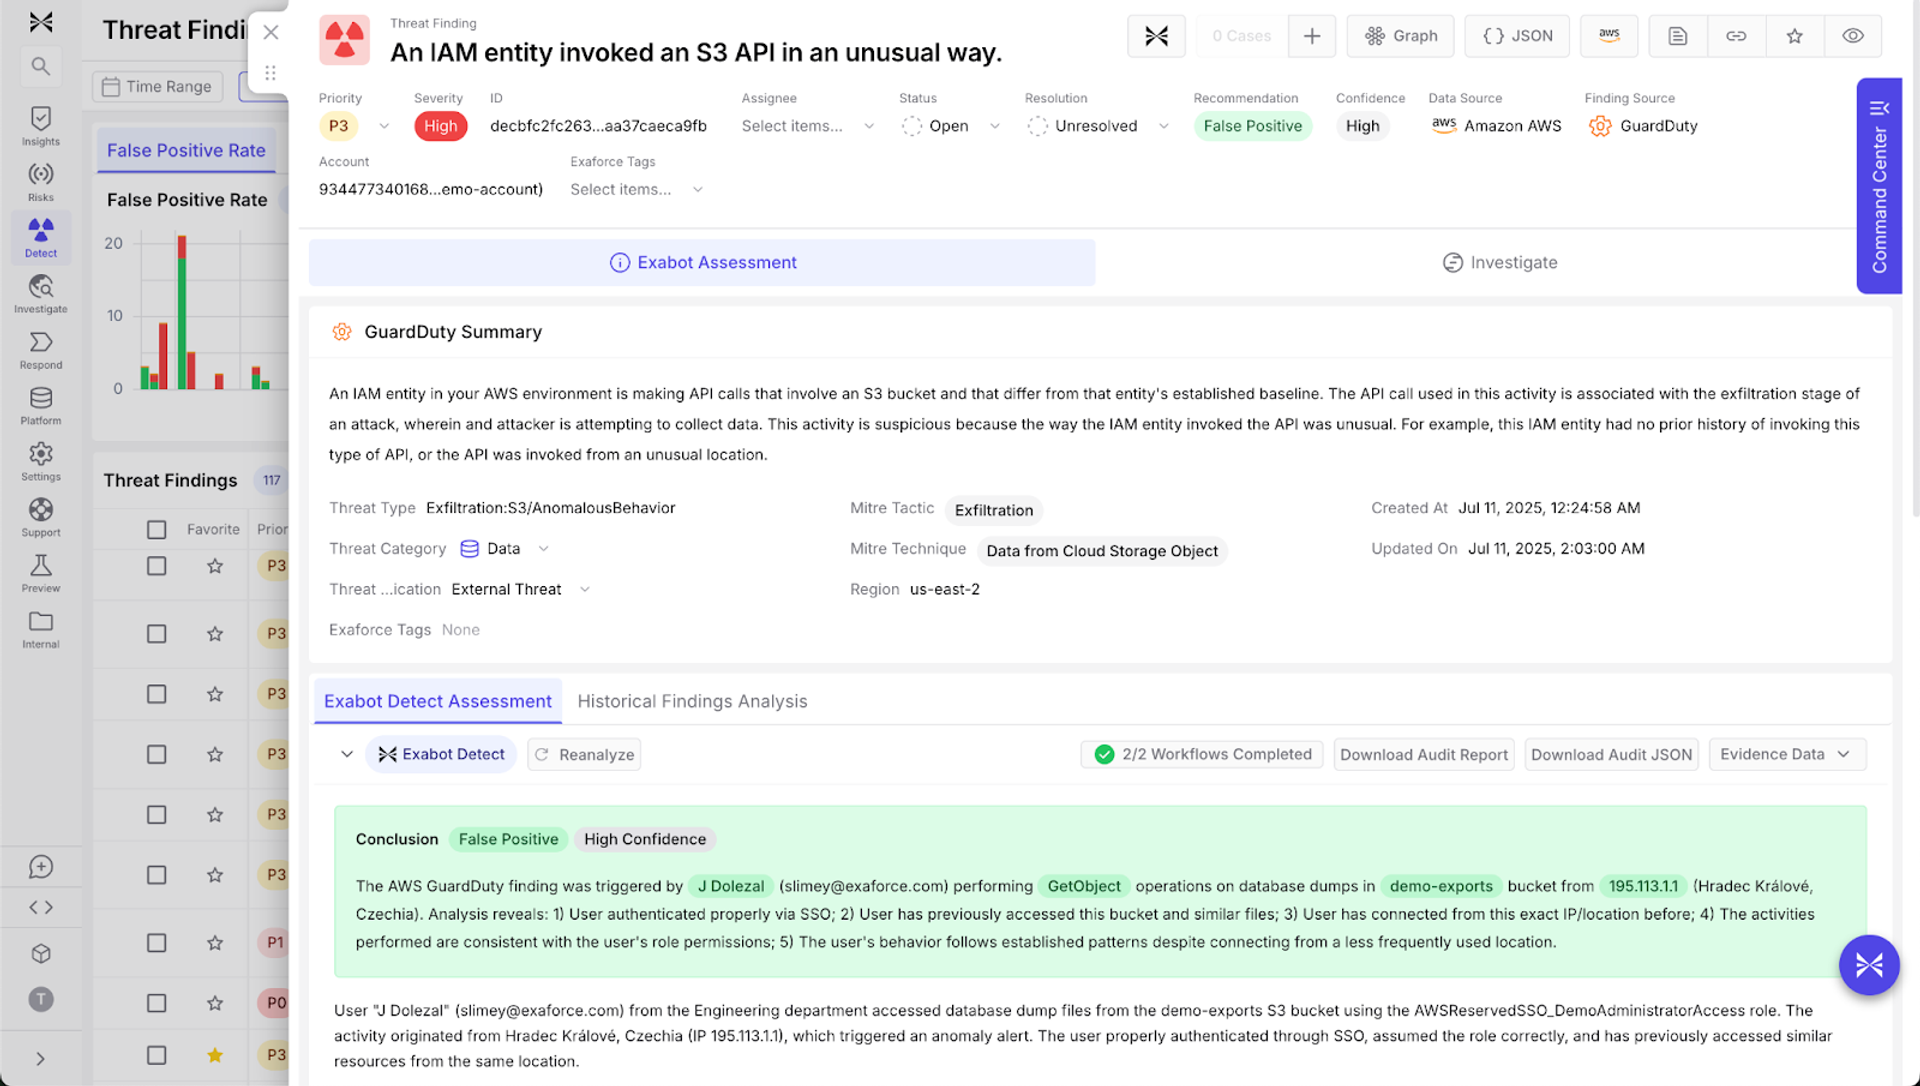Open Exaforce Tags select dropdown
The width and height of the screenshot is (1920, 1086).
tap(637, 189)
